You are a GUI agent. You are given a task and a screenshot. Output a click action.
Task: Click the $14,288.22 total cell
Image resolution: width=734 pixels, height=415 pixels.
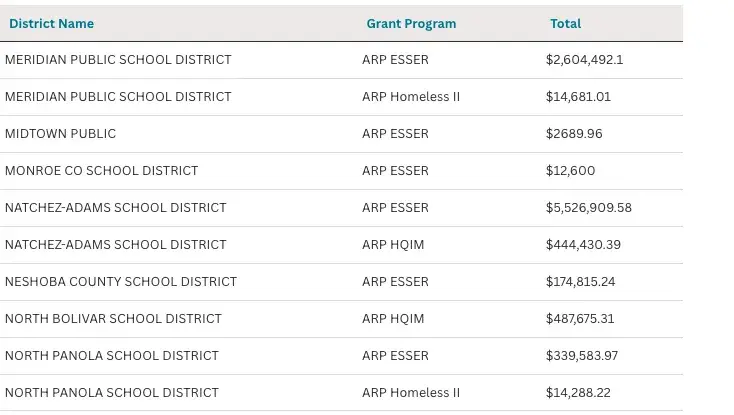(578, 393)
